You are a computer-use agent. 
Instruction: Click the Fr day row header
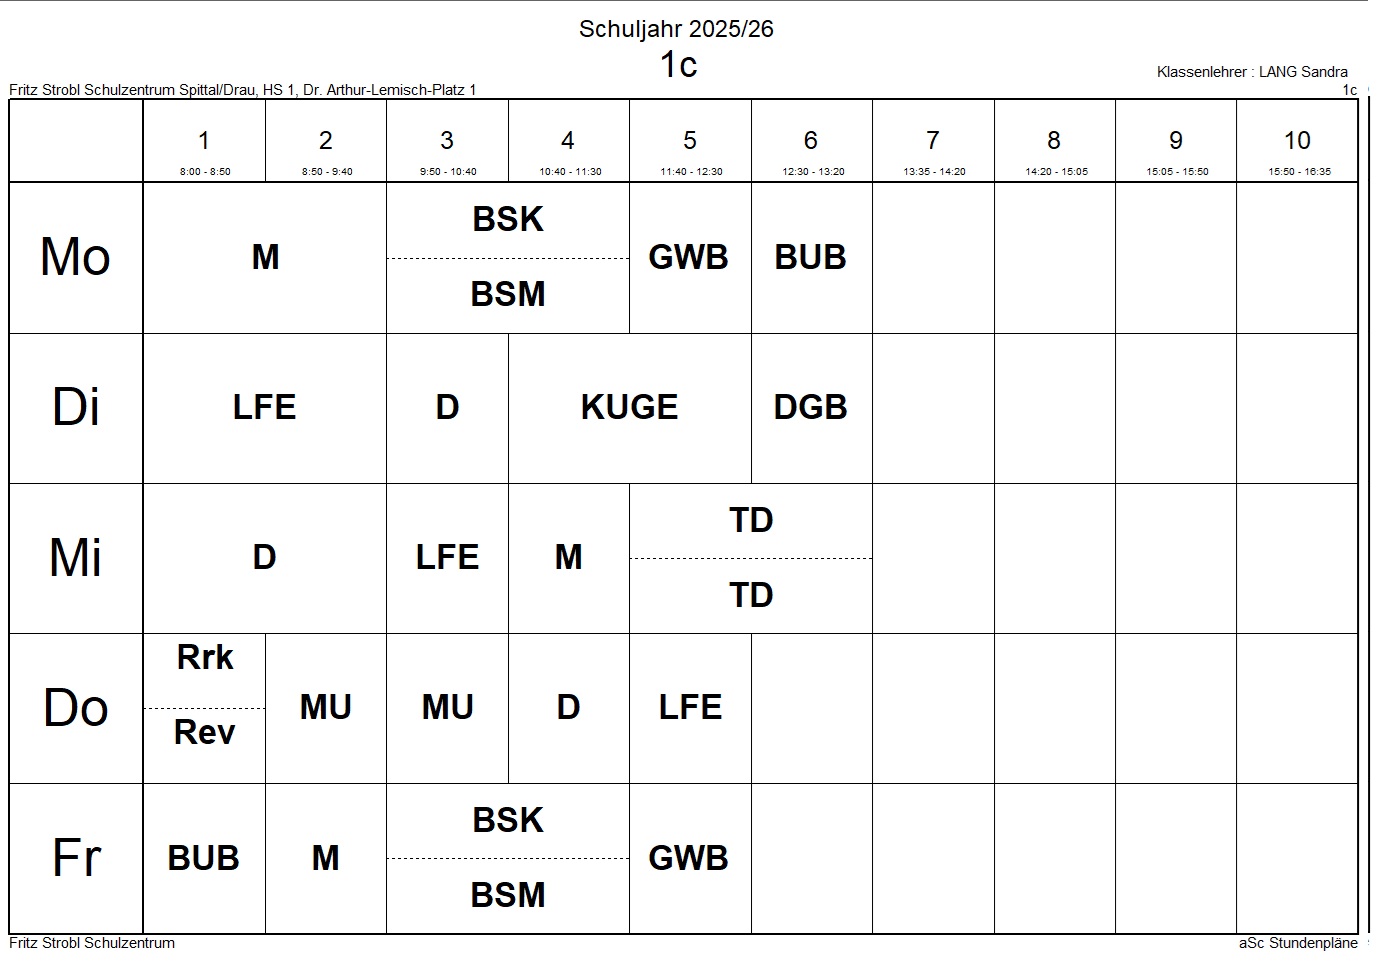[76, 859]
